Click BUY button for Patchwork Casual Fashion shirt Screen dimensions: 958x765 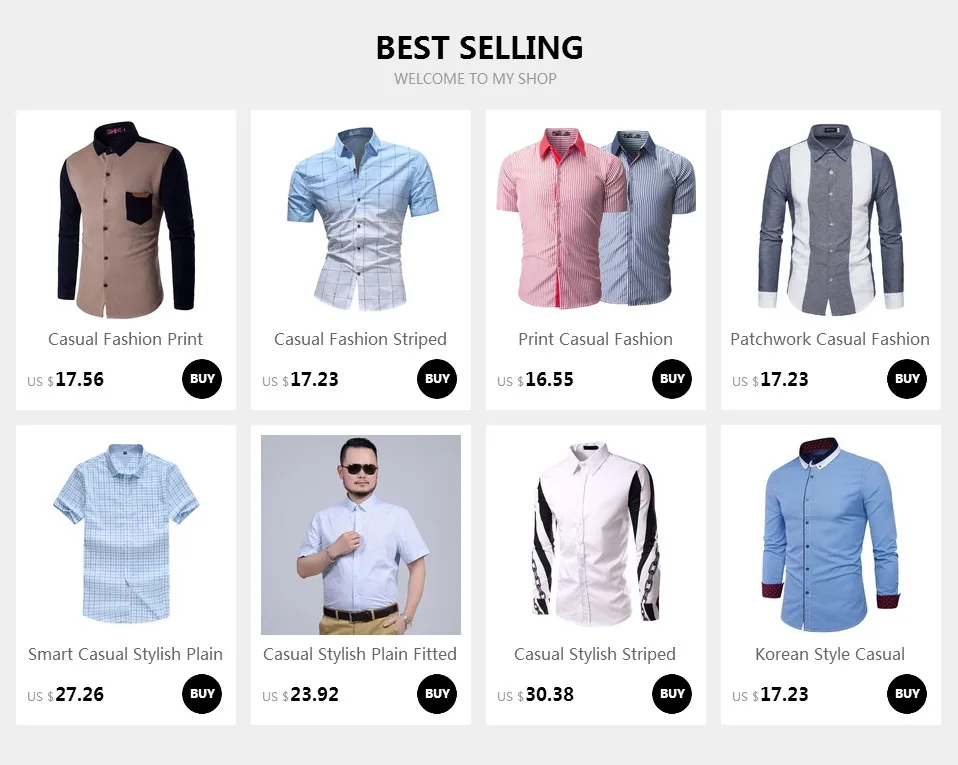907,379
